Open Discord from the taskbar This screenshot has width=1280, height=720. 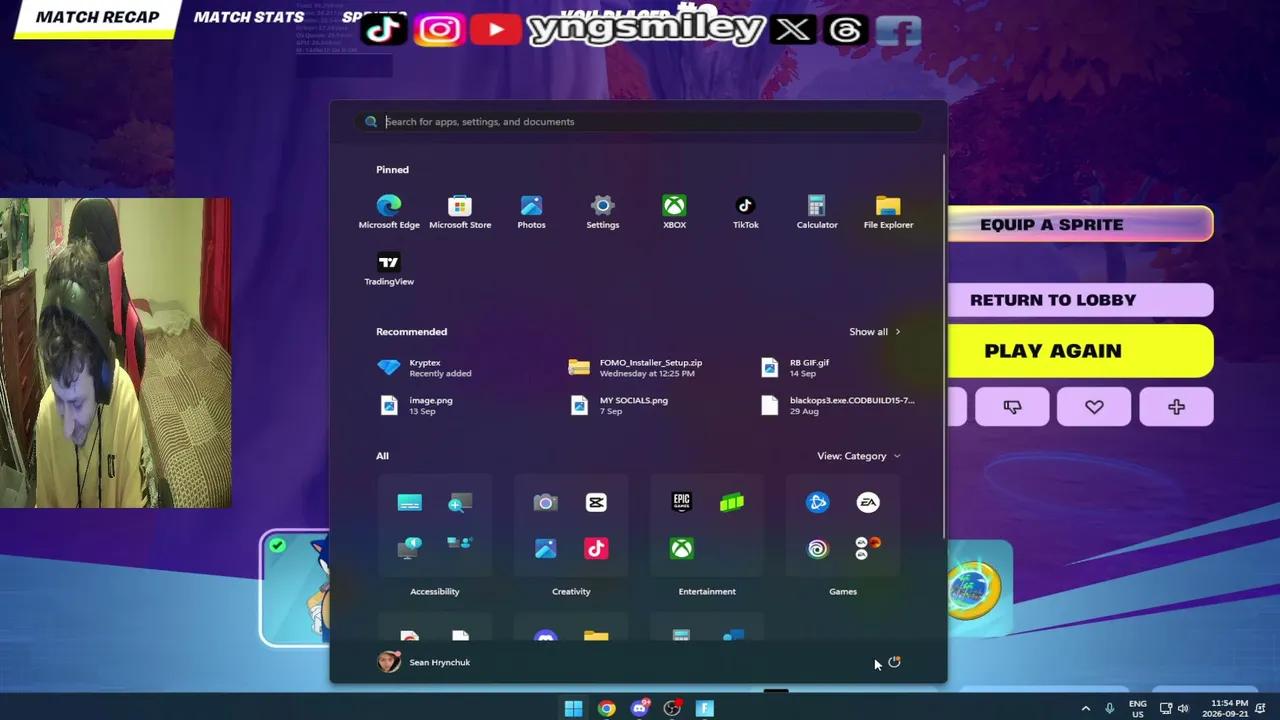click(639, 708)
